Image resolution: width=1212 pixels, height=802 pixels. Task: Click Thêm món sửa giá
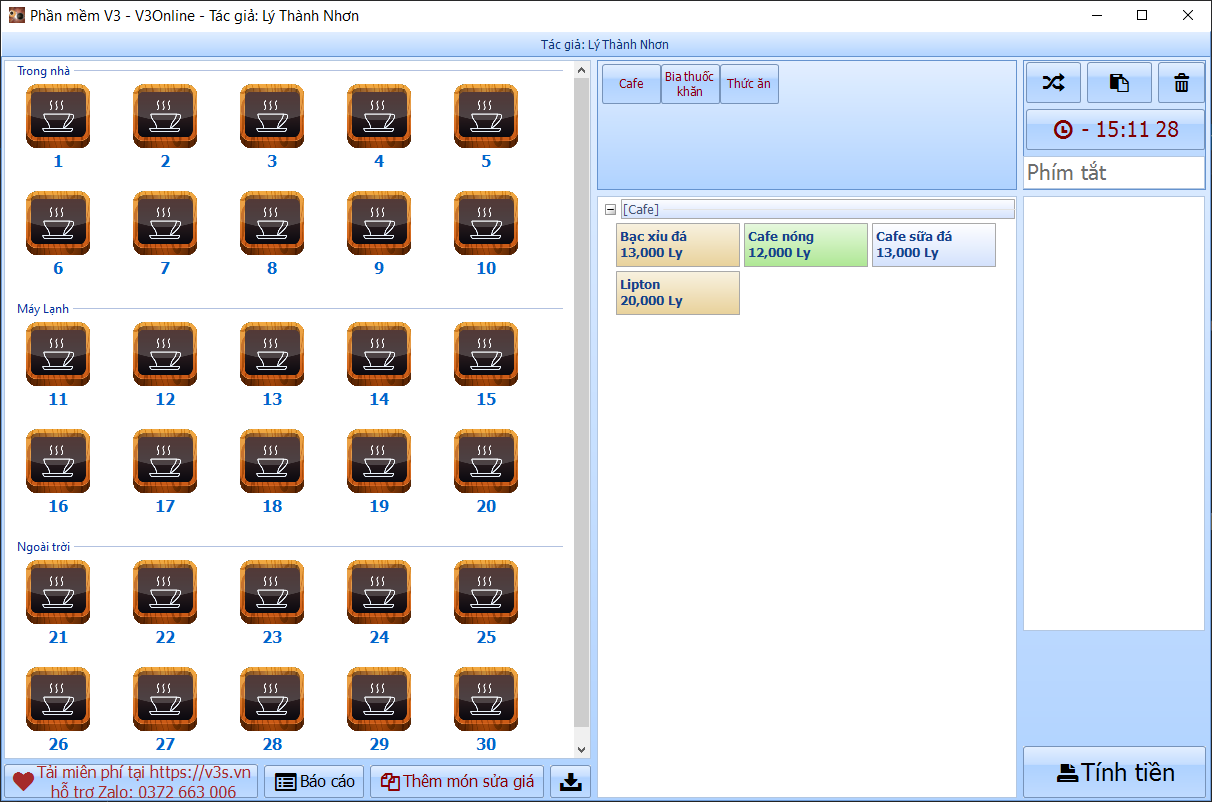click(457, 781)
